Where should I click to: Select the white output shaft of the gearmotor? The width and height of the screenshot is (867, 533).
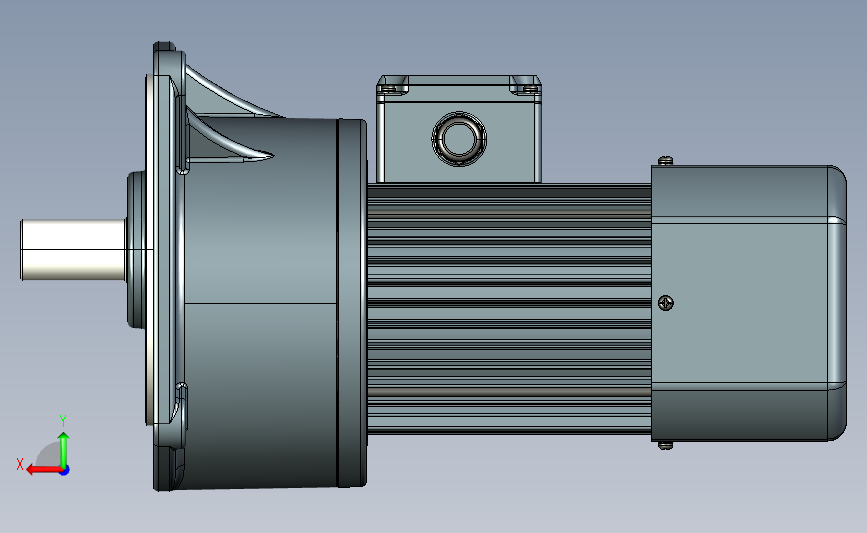74,249
